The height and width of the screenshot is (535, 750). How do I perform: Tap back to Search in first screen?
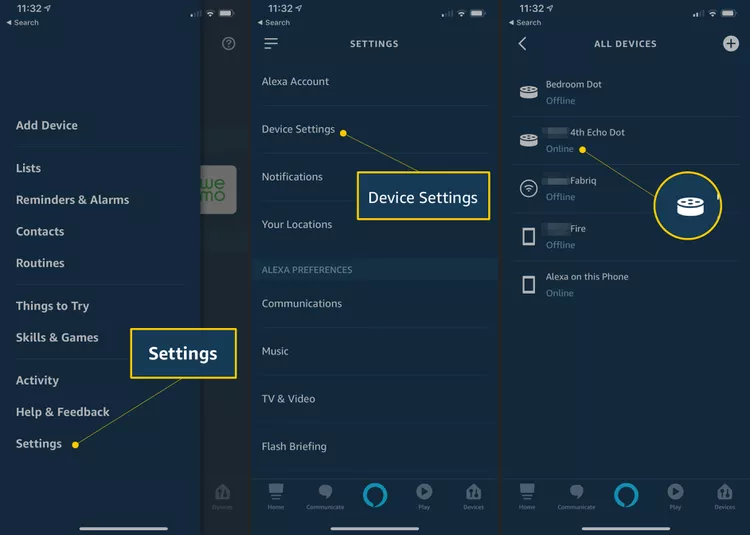tap(22, 22)
